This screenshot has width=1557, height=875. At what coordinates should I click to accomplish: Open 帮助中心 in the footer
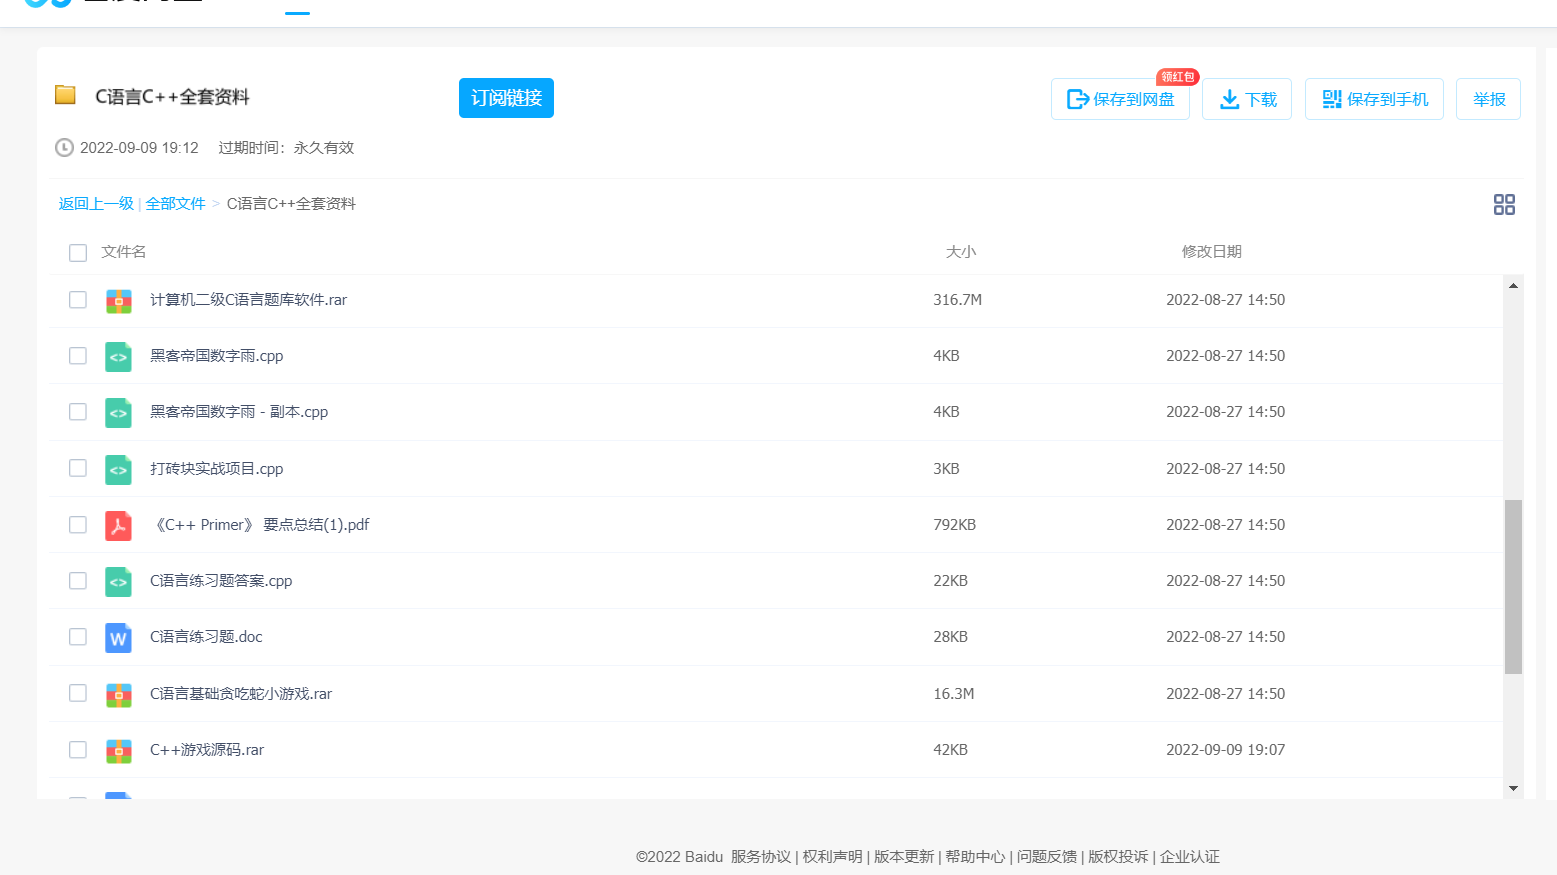(975, 857)
